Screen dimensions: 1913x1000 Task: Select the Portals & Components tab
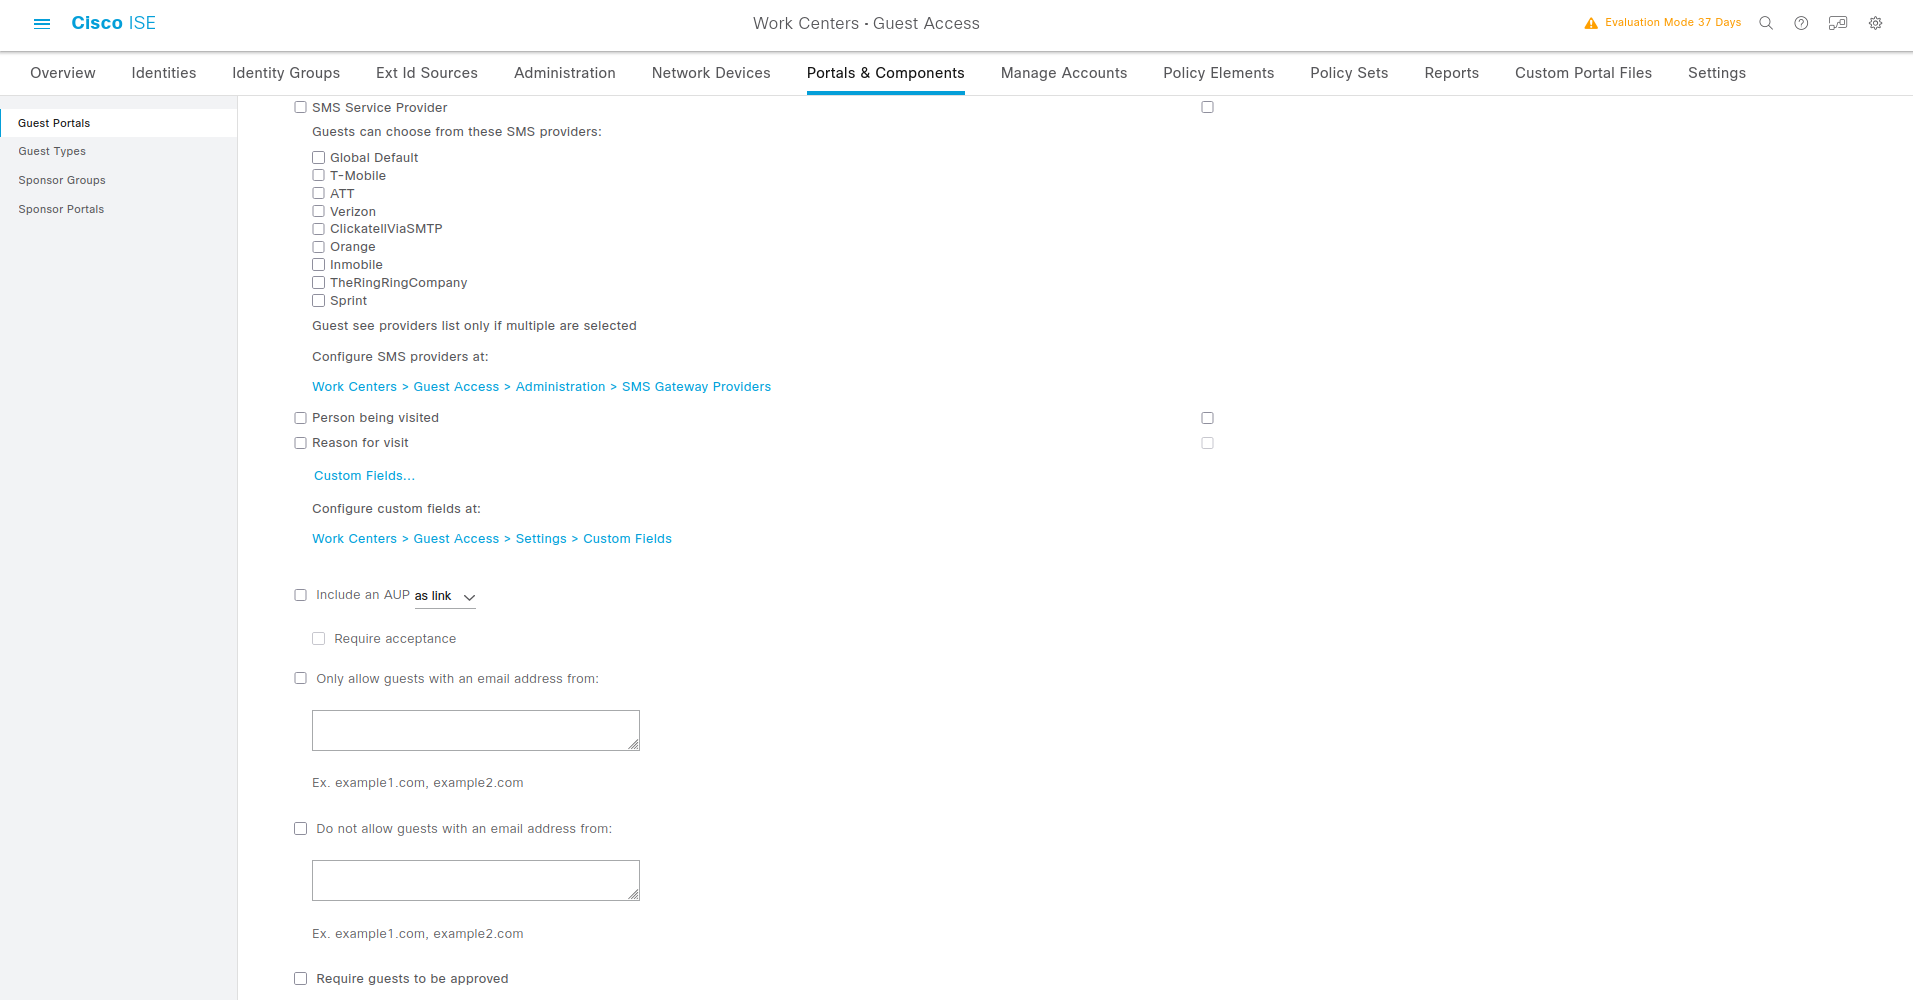886,73
